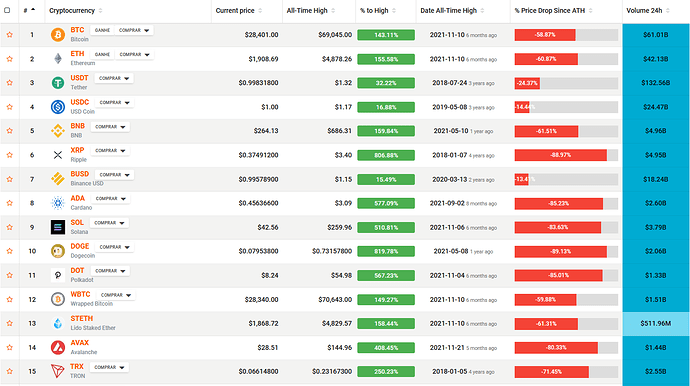Click the Tether coin icon

pyautogui.click(x=58, y=83)
